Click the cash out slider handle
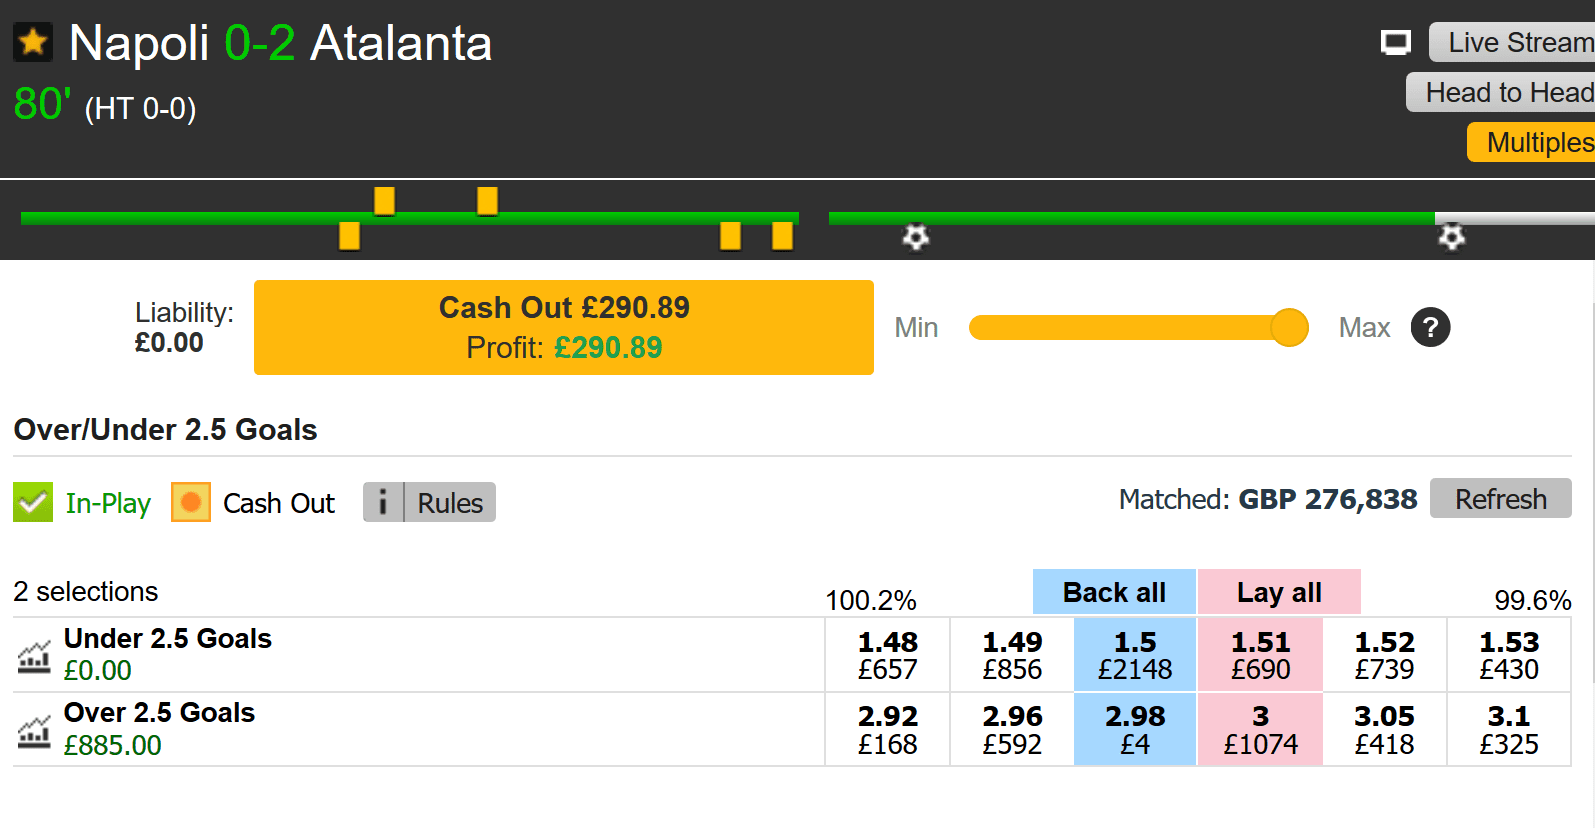The height and width of the screenshot is (828, 1595). click(1289, 327)
